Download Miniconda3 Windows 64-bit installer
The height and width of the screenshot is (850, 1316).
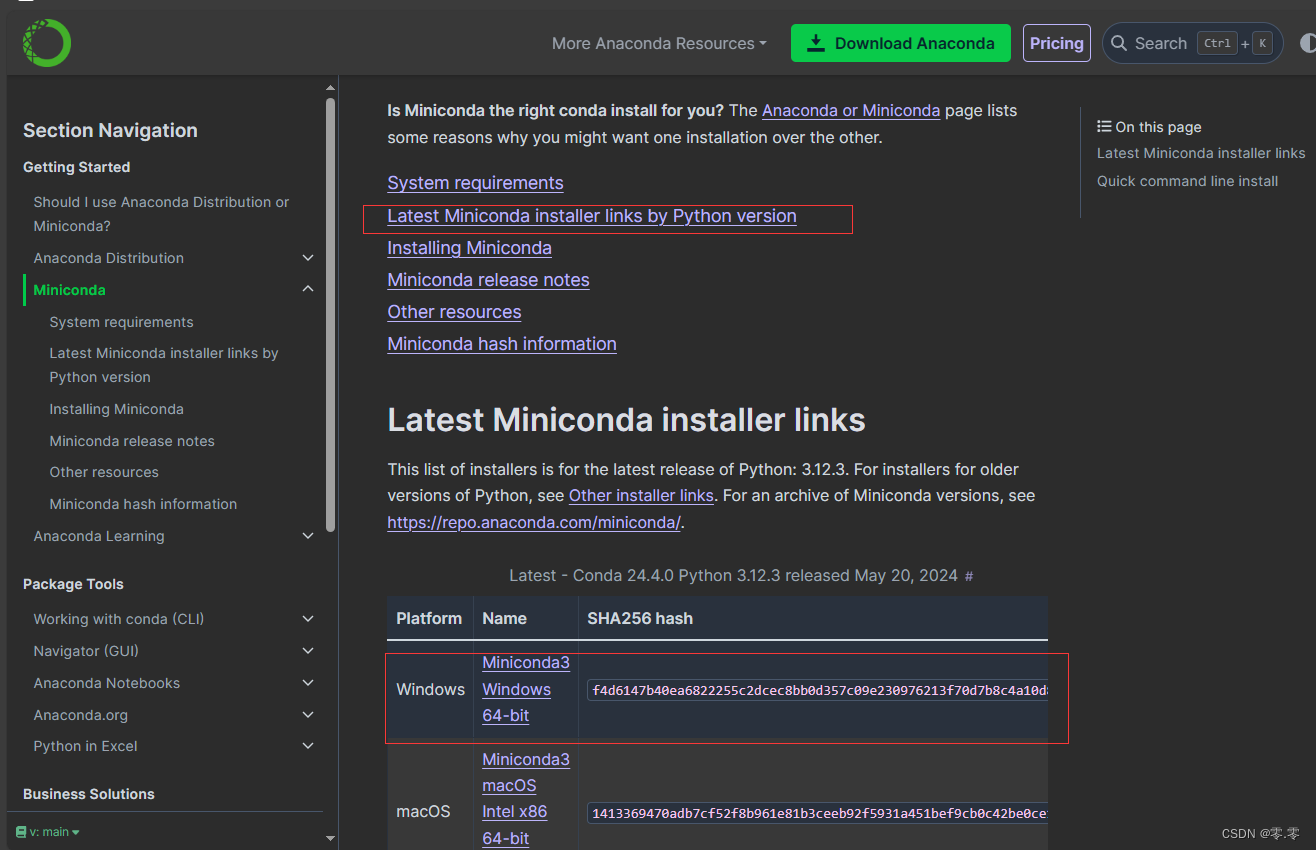(526, 689)
